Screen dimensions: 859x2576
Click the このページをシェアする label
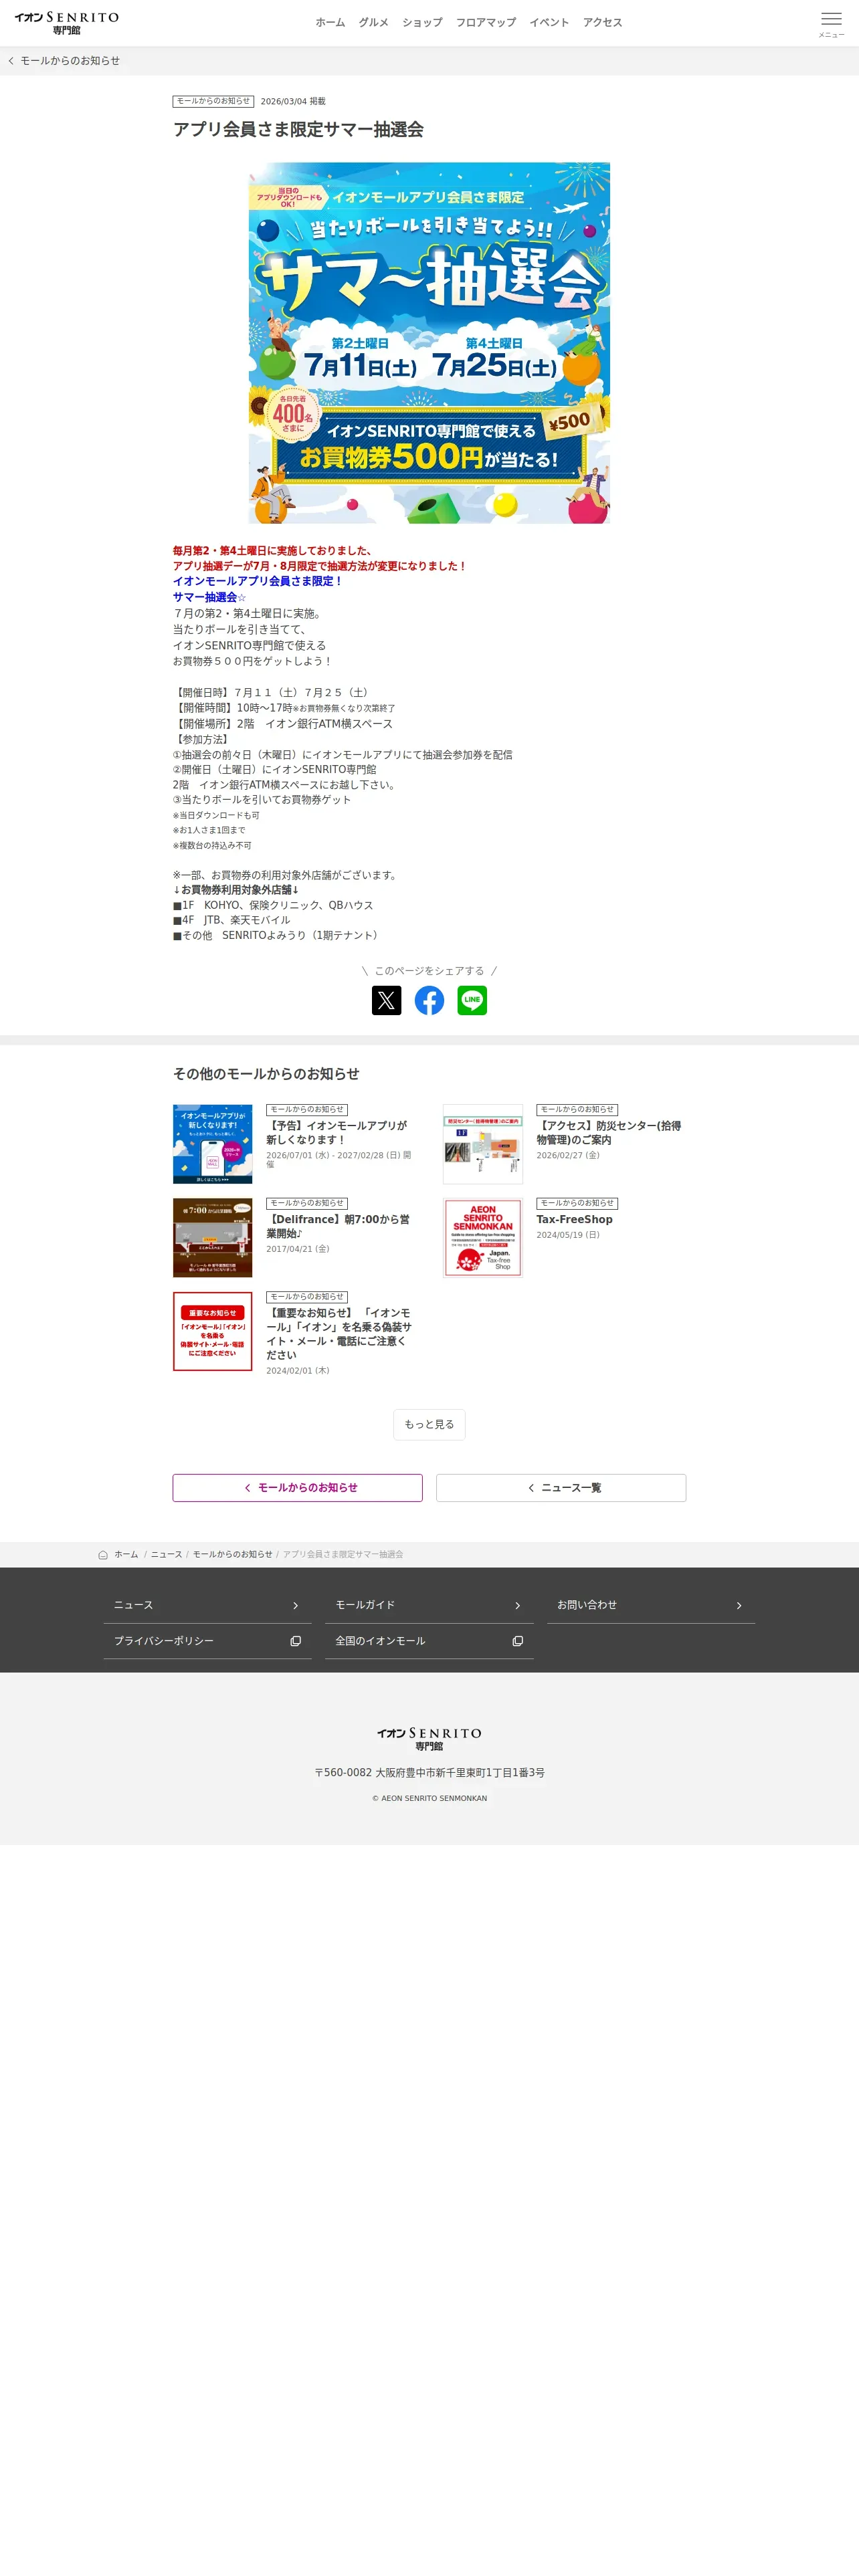[x=429, y=970]
